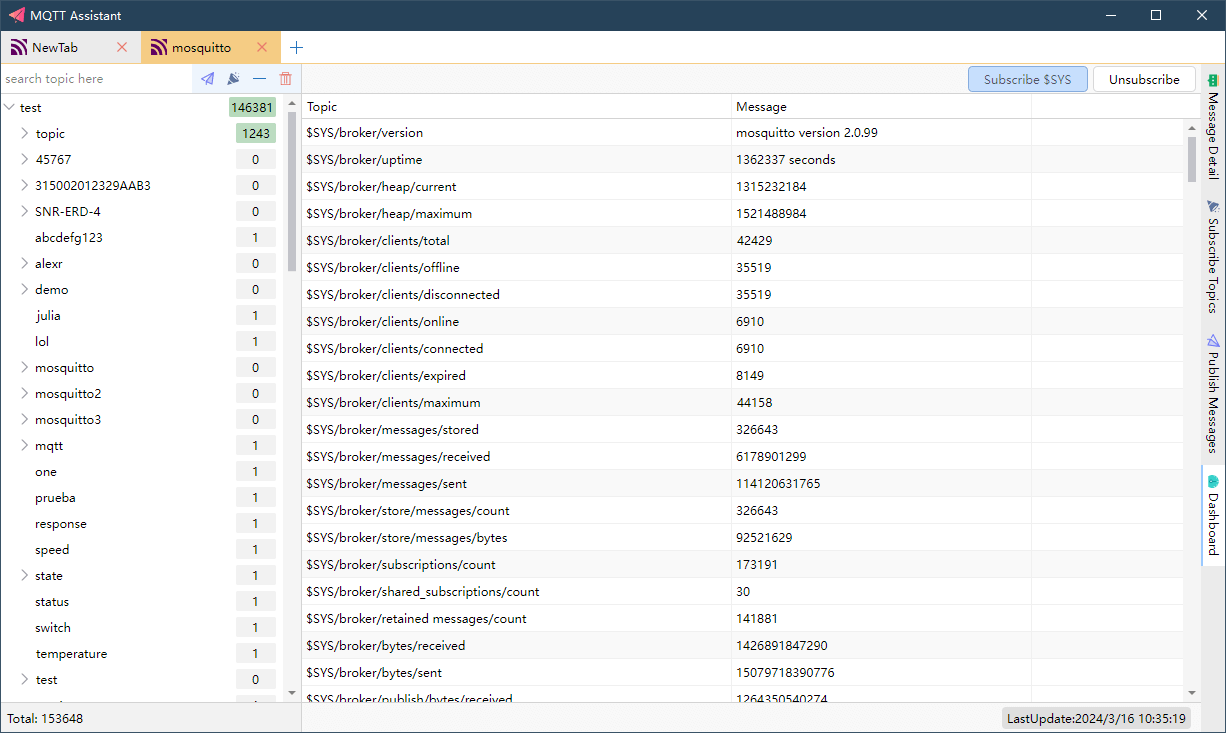Screen dimensions: 1226x733
Task: Click the dashboard table scrollbar up arrow
Action: pyautogui.click(x=1192, y=127)
